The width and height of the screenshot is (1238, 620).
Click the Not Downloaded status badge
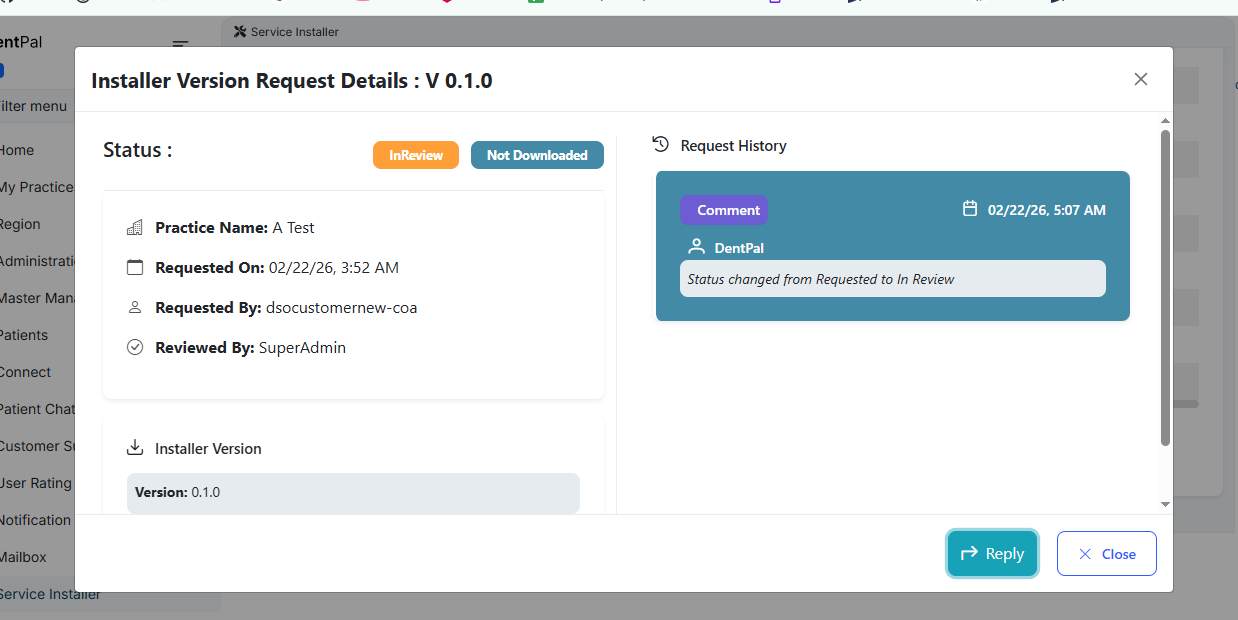coord(537,155)
